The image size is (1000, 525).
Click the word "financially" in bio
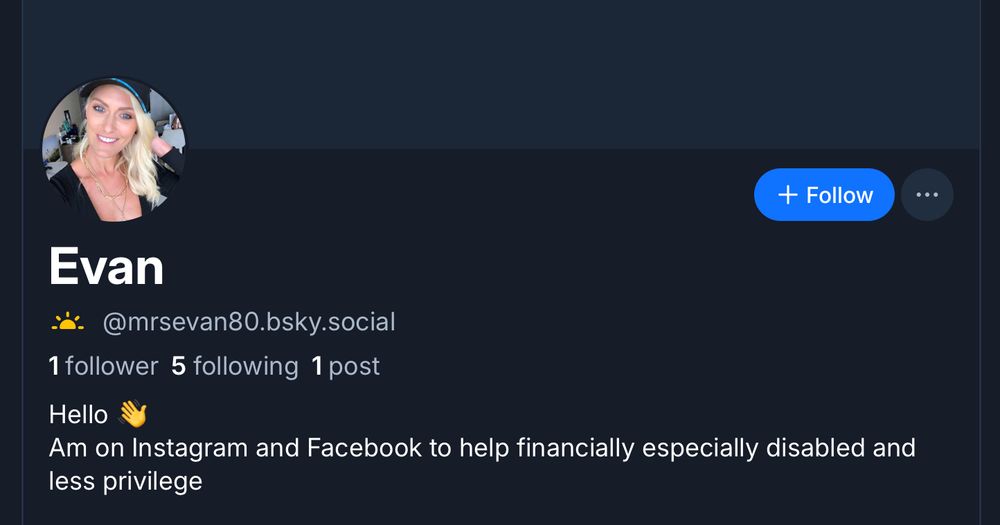pyautogui.click(x=575, y=447)
